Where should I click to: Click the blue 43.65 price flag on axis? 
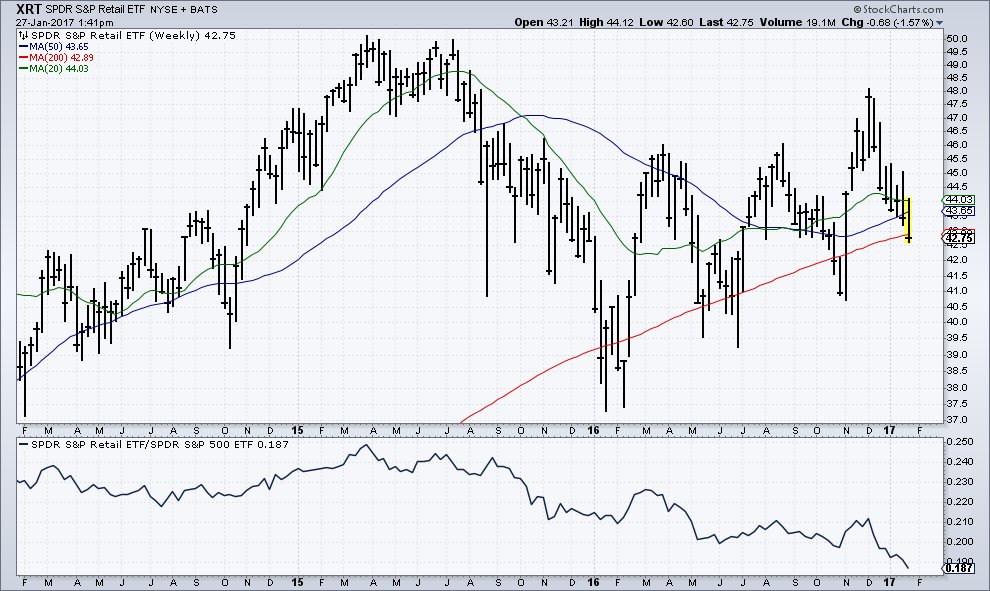pos(958,211)
